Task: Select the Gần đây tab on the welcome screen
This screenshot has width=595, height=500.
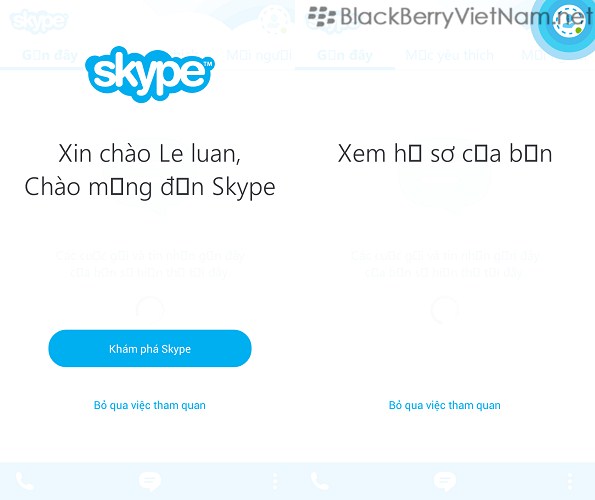Action: (x=50, y=55)
